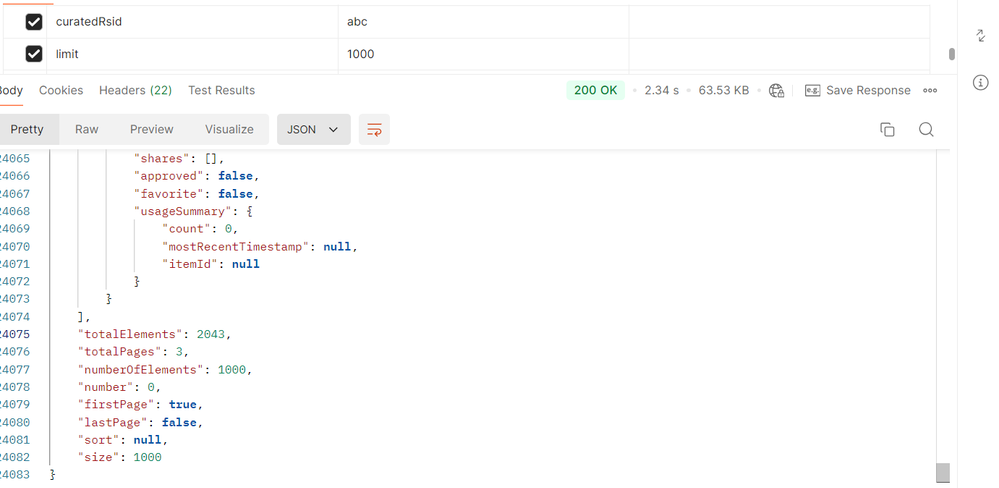
Task: Open the Test Results tab
Action: click(221, 90)
